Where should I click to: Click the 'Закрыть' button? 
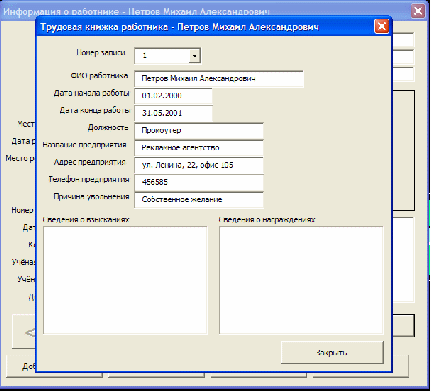point(332,352)
